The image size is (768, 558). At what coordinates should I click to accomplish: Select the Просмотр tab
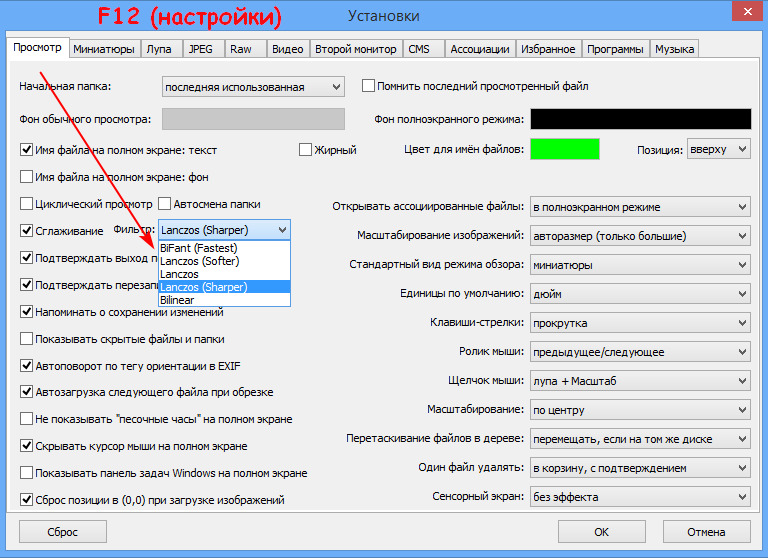pos(38,48)
